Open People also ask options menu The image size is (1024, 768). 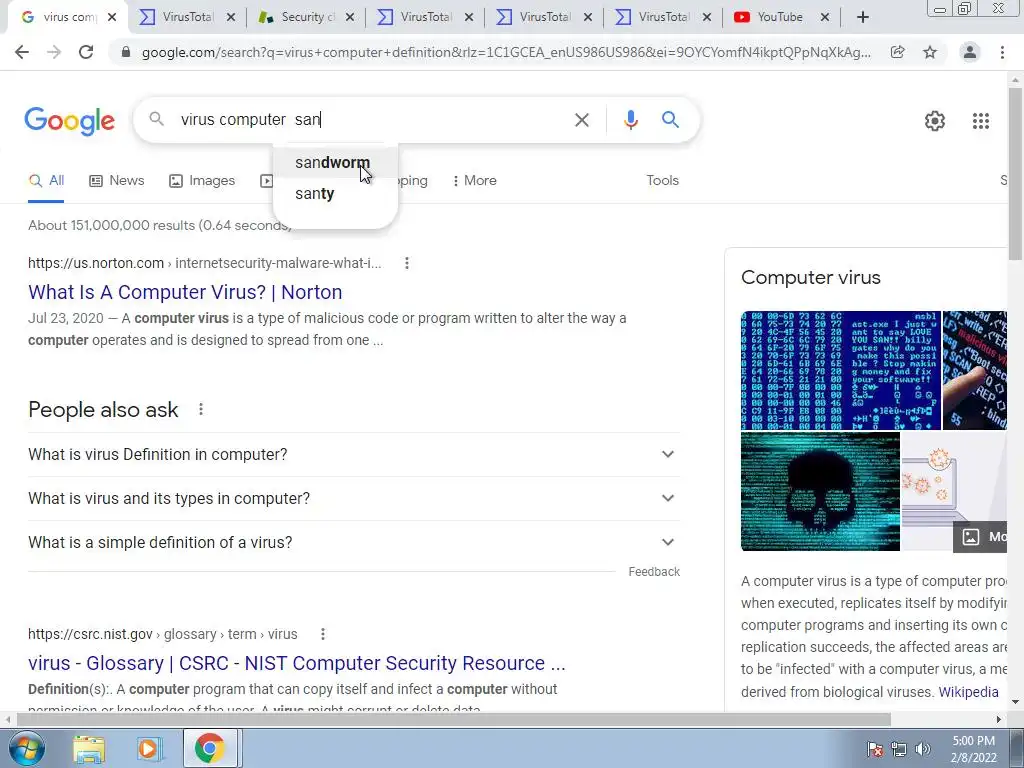pos(201,409)
